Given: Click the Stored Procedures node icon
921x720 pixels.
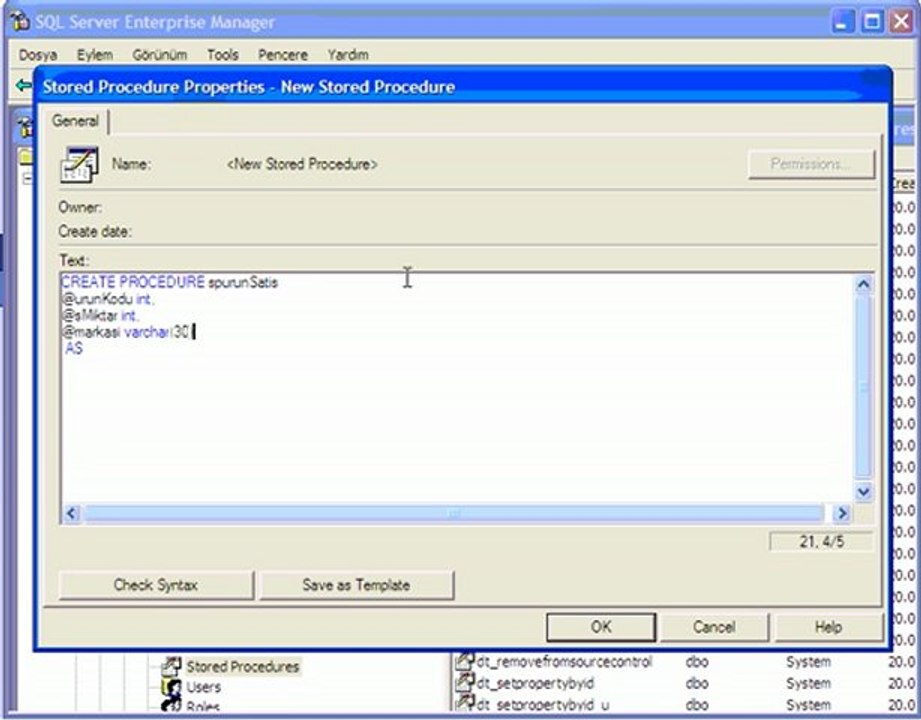Looking at the screenshot, I should (x=171, y=667).
